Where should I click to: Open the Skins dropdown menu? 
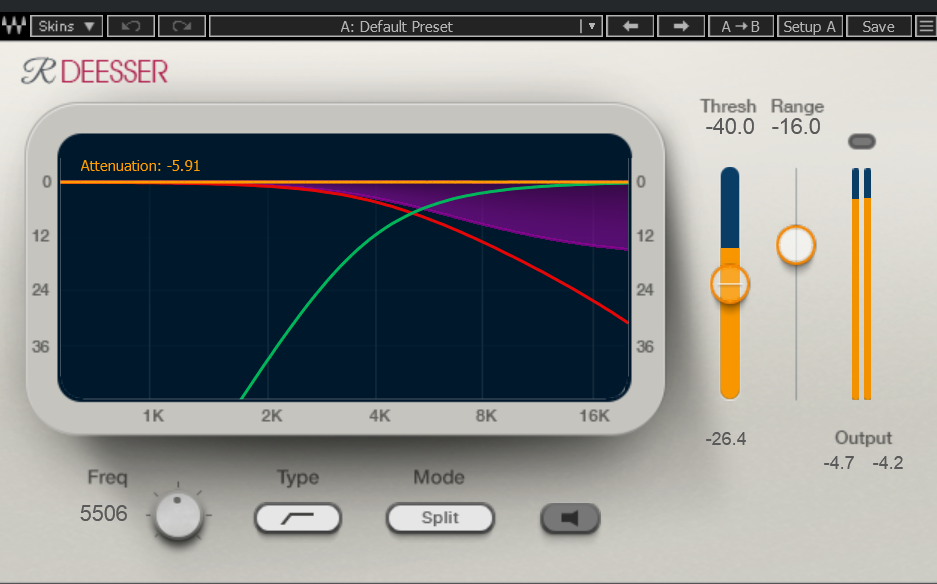pos(66,26)
